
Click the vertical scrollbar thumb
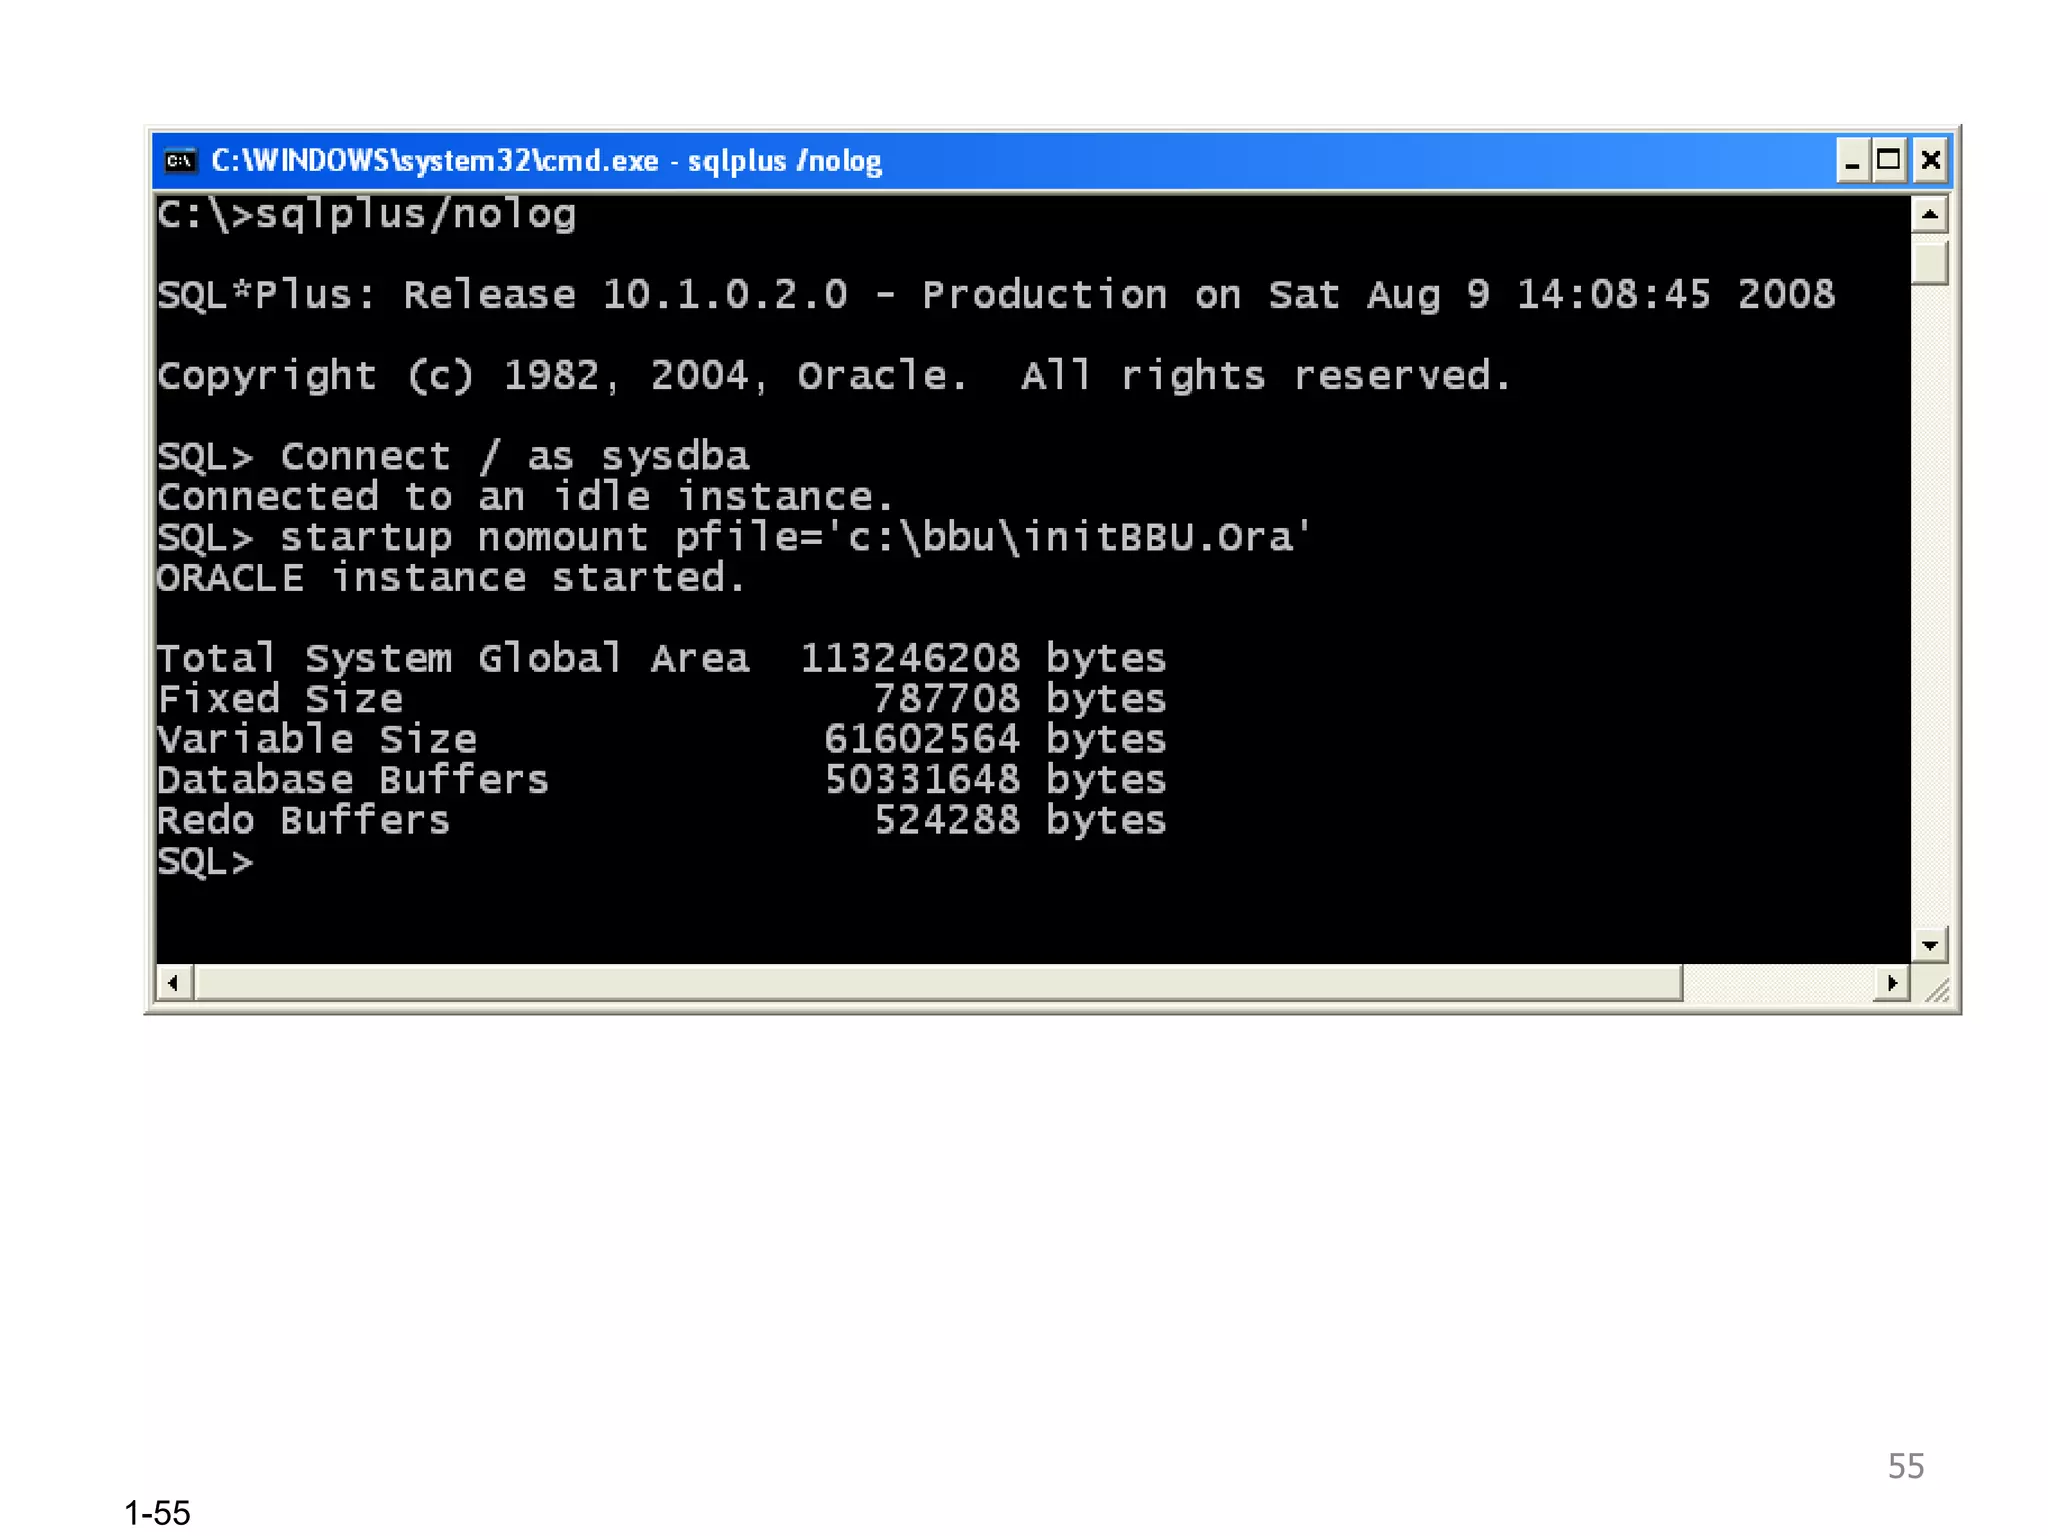1929,261
